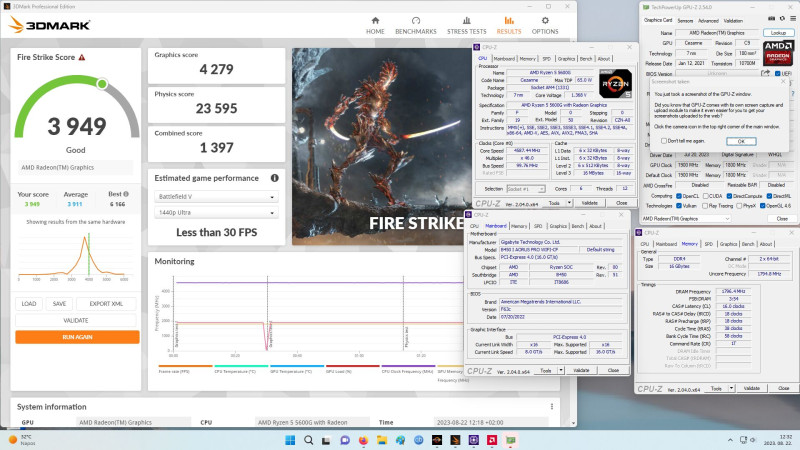
Task: Click the Lookup button in GPU-Z
Action: 778,33
